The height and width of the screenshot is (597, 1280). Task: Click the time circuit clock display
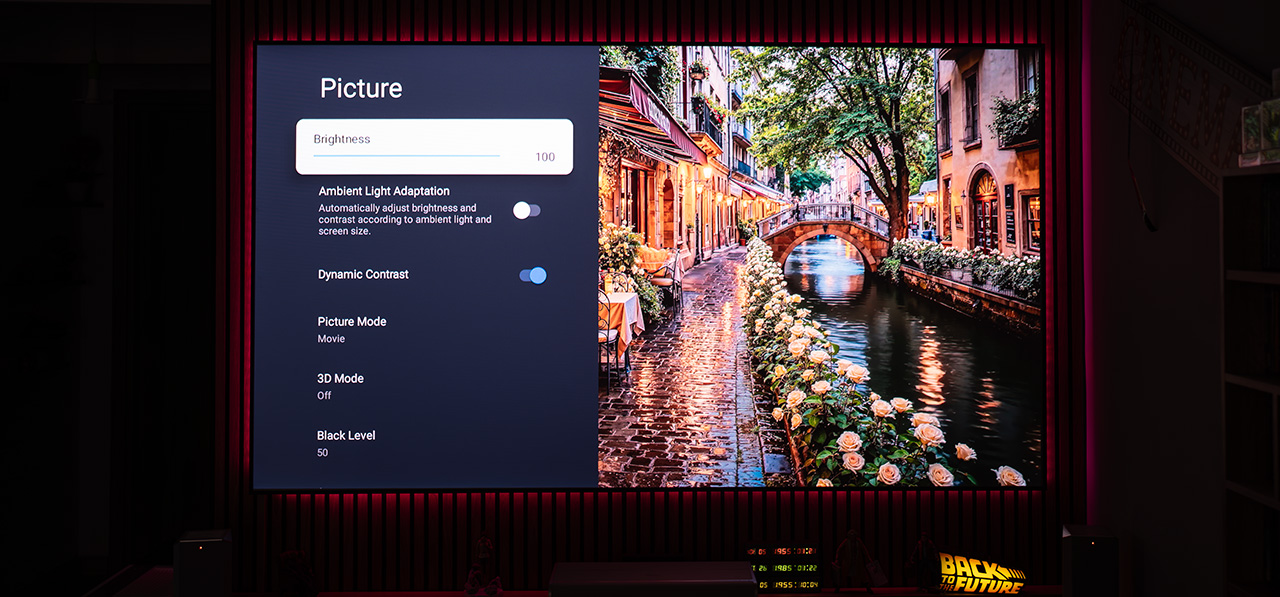pos(784,566)
